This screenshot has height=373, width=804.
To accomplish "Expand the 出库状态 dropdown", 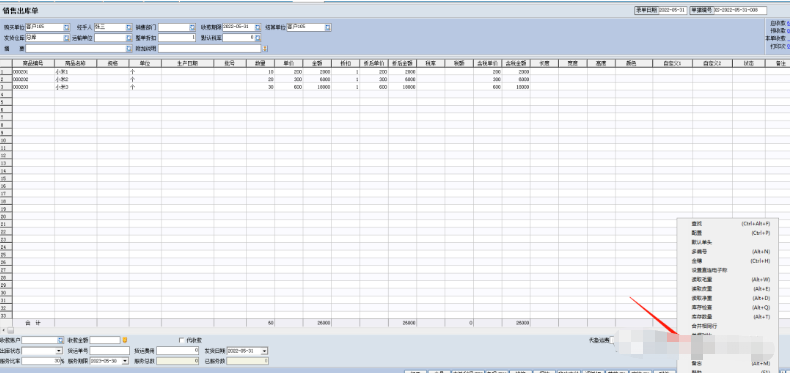I will [59, 351].
